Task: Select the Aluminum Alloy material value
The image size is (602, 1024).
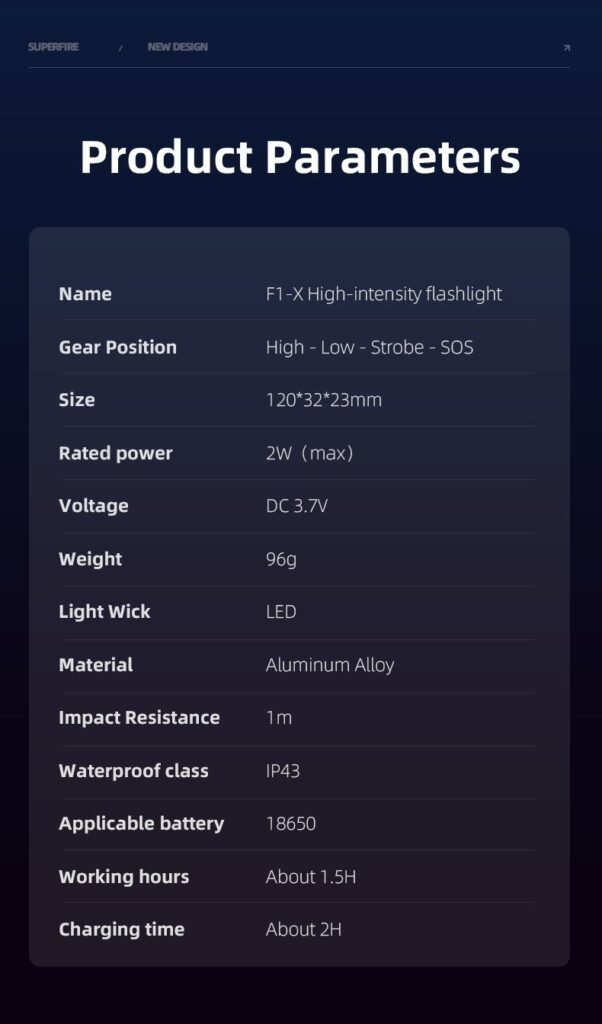Action: pyautogui.click(x=330, y=665)
